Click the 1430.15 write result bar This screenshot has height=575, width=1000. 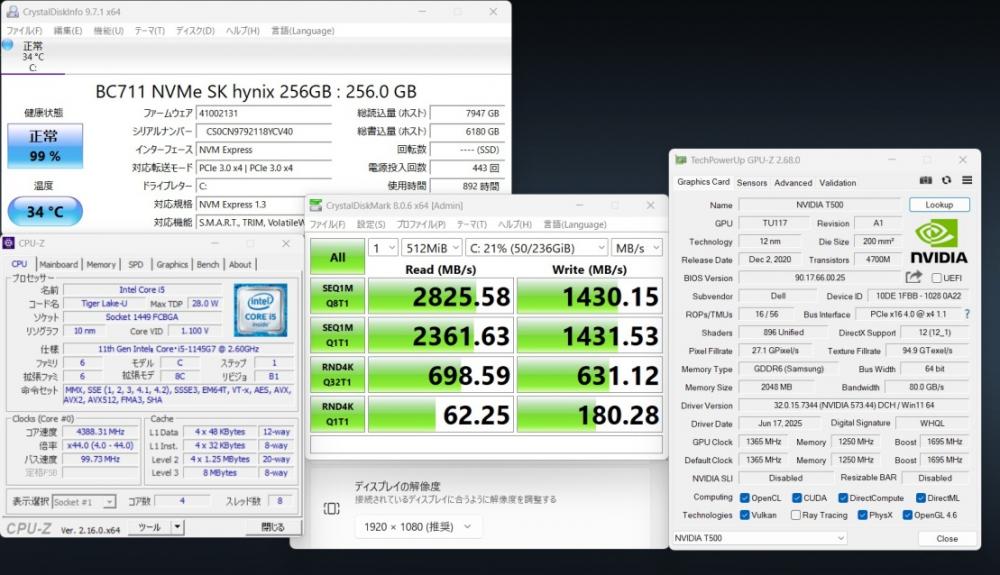pyautogui.click(x=590, y=296)
